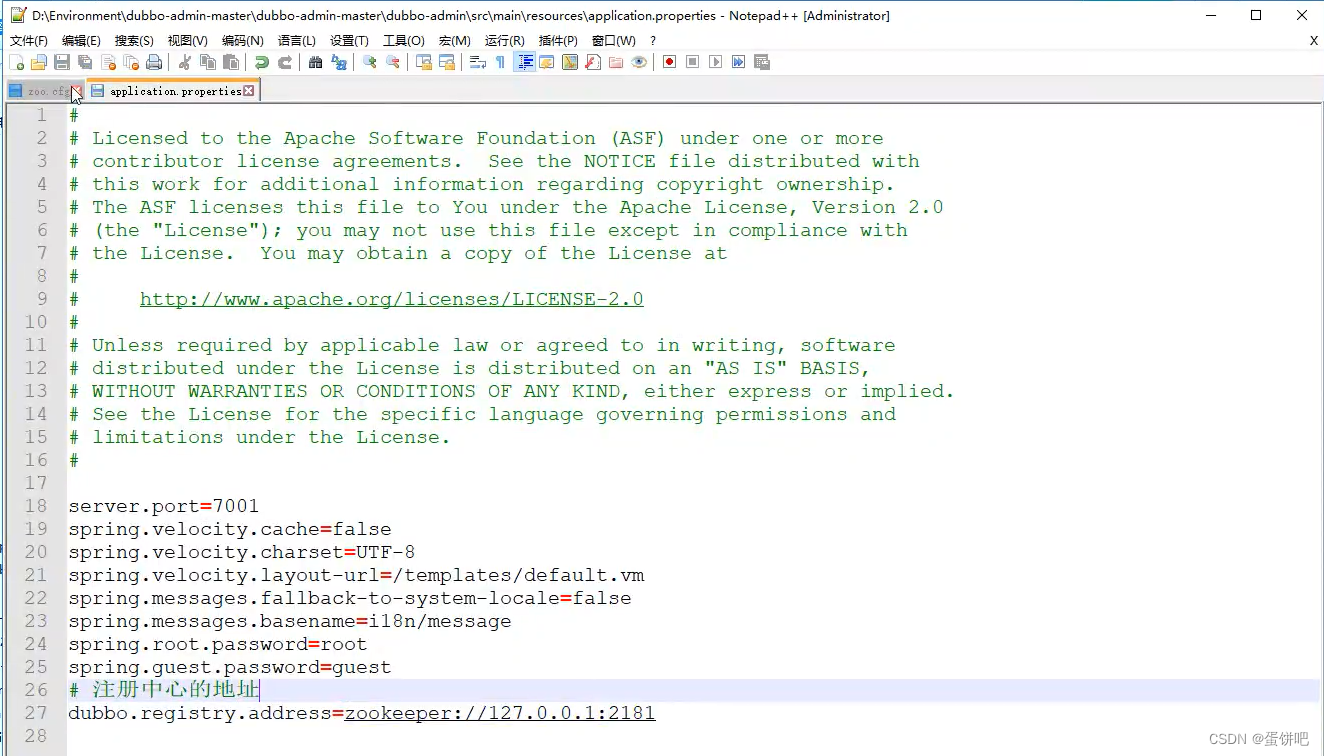Image resolution: width=1324 pixels, height=756 pixels.
Task: Click the Redo toolbar icon
Action: [x=285, y=62]
